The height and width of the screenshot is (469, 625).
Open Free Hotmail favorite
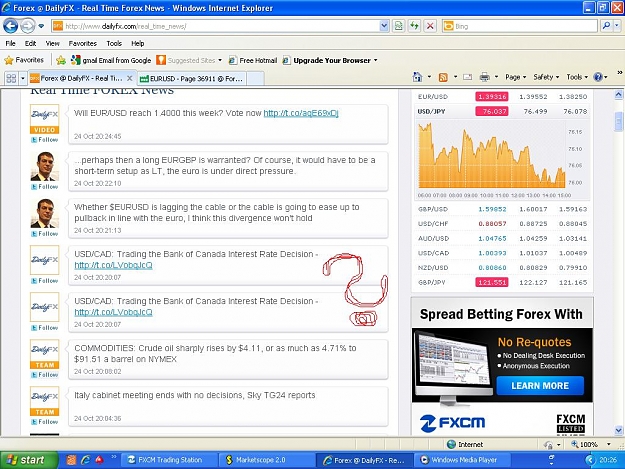(253, 60)
